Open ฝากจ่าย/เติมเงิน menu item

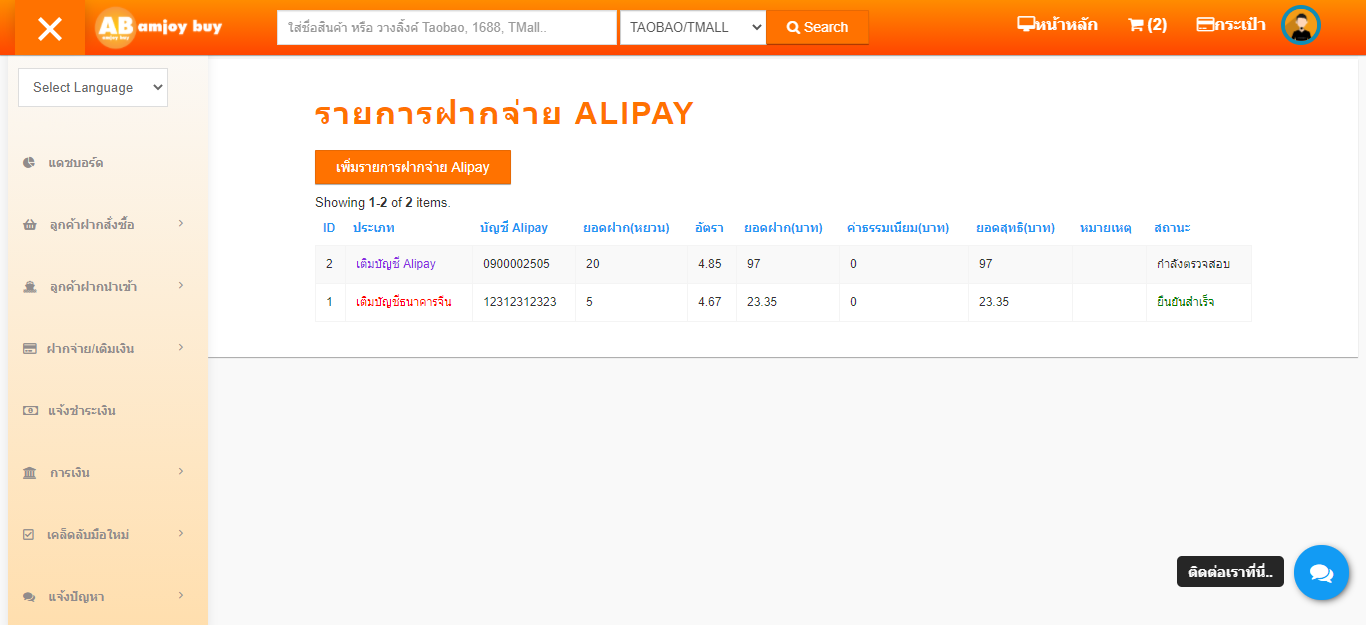click(x=90, y=349)
